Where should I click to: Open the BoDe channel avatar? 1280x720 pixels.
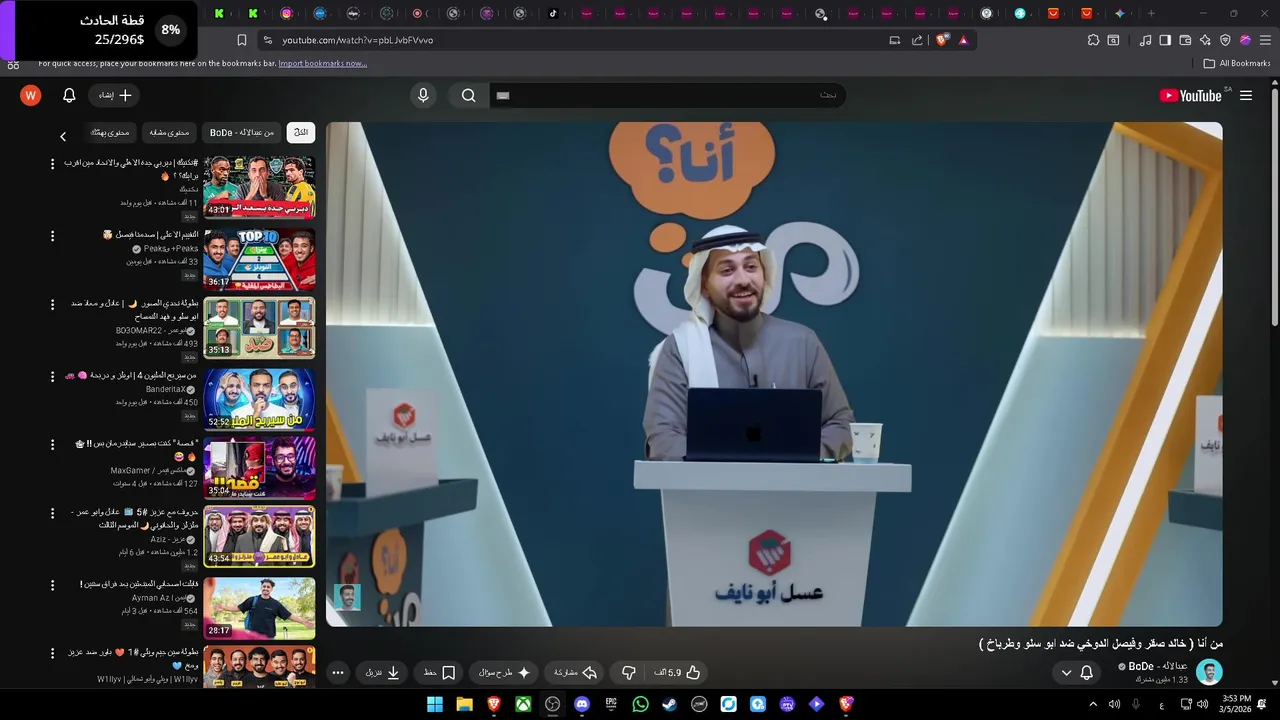1209,672
